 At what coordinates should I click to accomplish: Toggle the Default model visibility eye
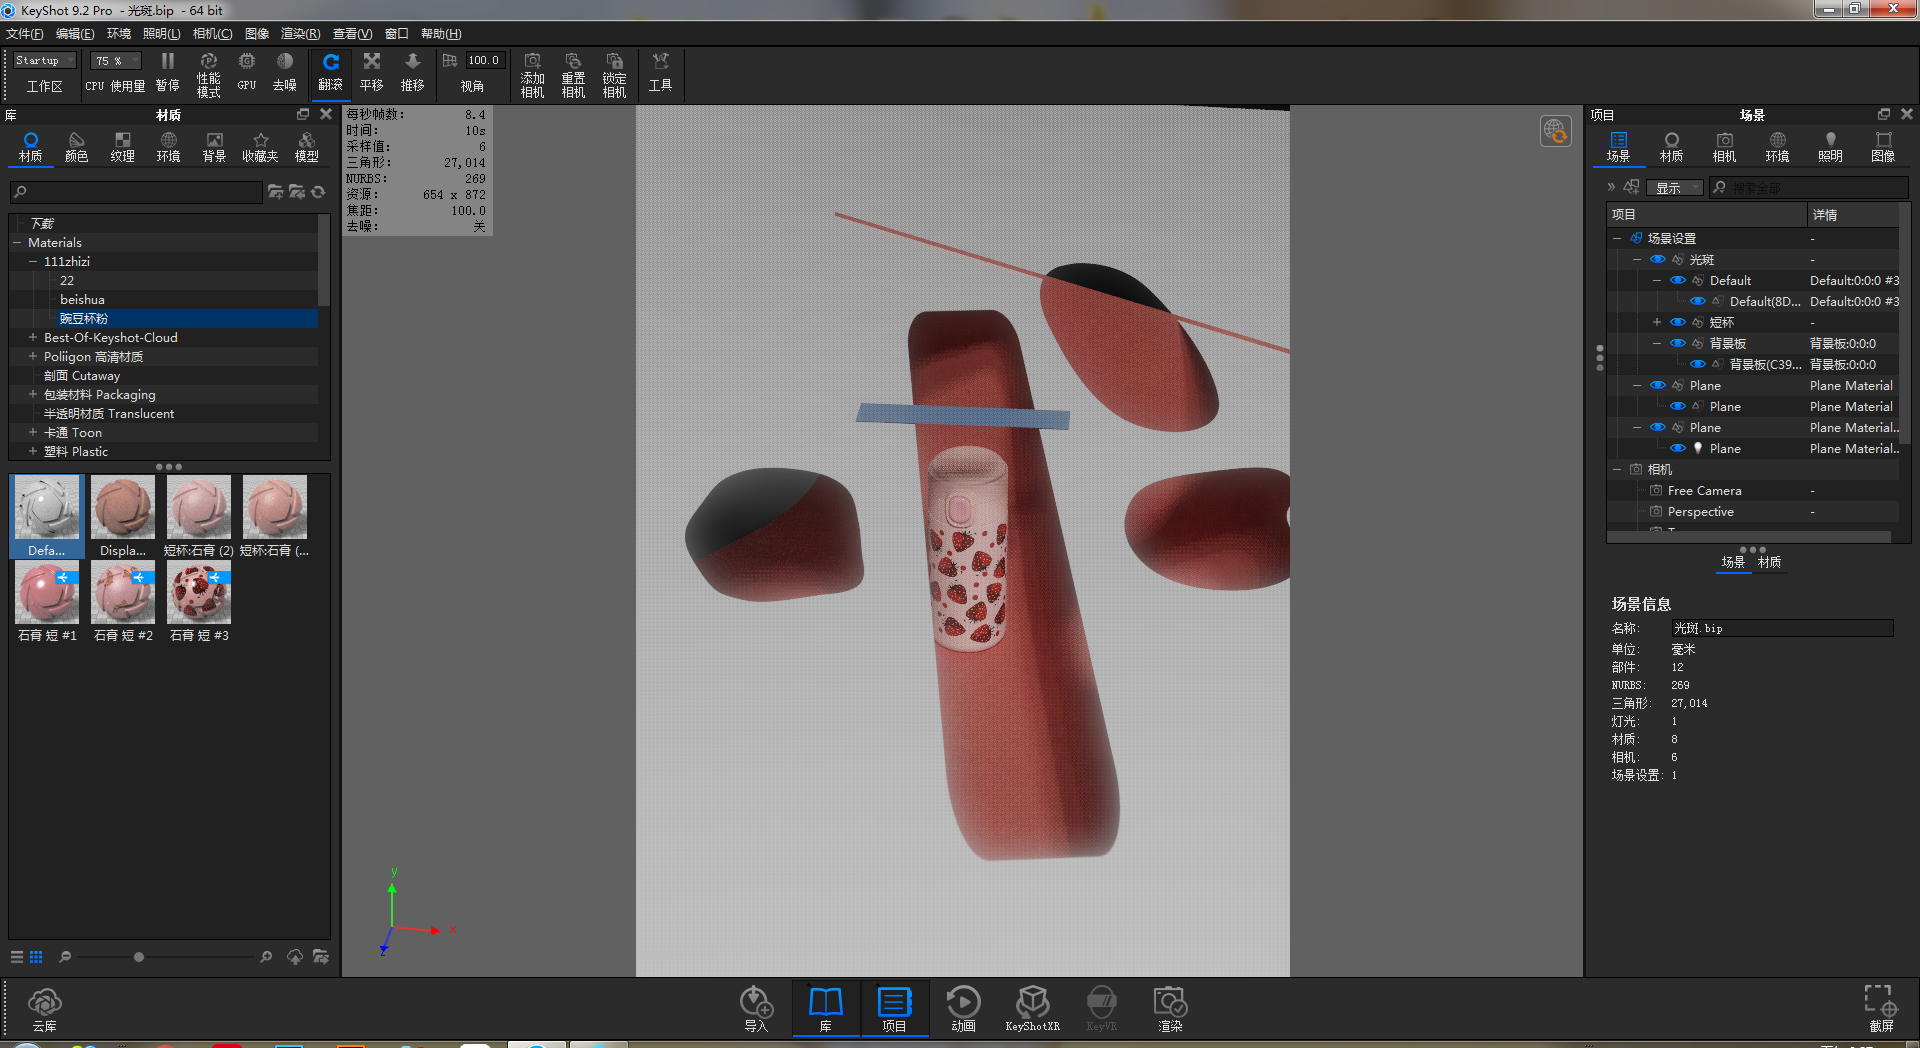tap(1677, 280)
